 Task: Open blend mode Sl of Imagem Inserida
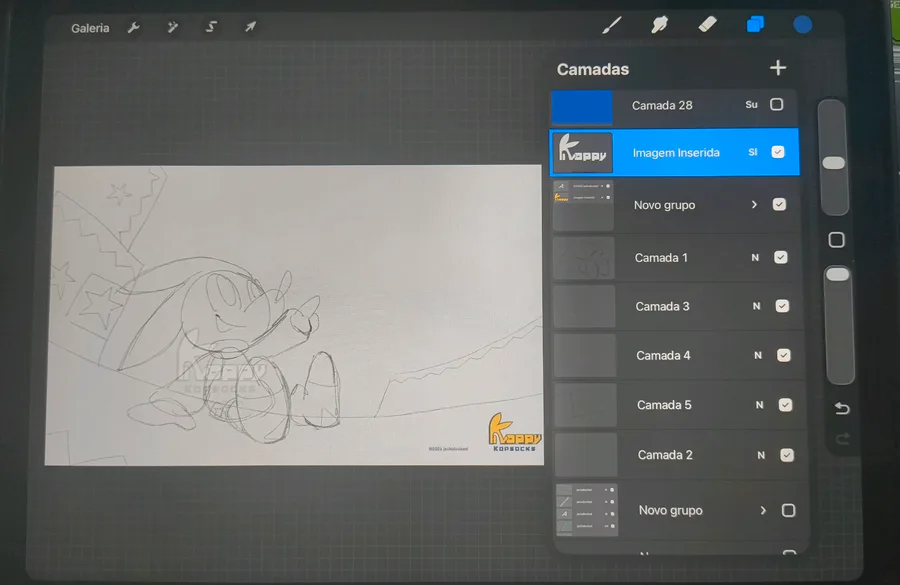click(x=752, y=152)
